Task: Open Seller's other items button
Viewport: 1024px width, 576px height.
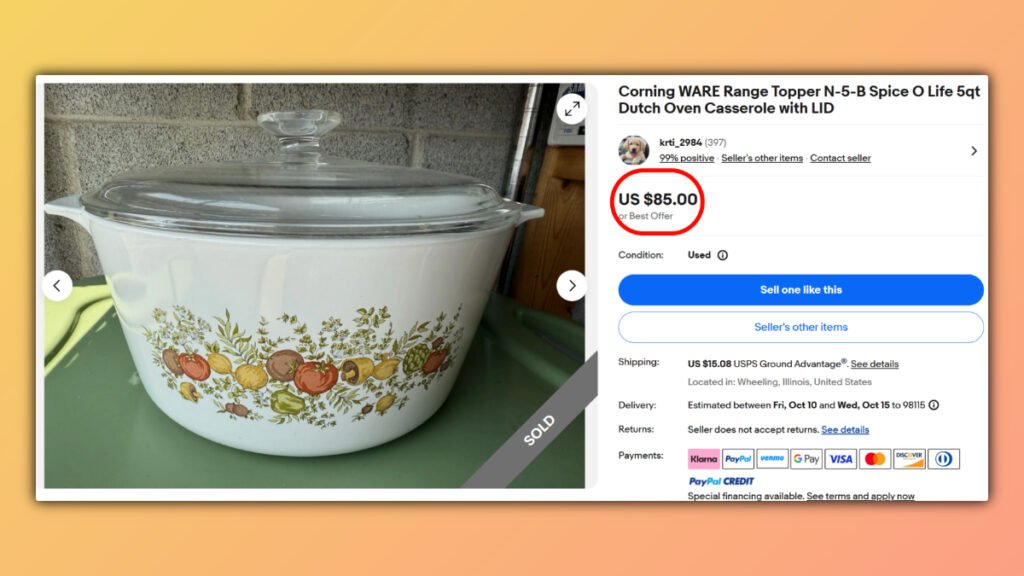Action: (x=800, y=327)
